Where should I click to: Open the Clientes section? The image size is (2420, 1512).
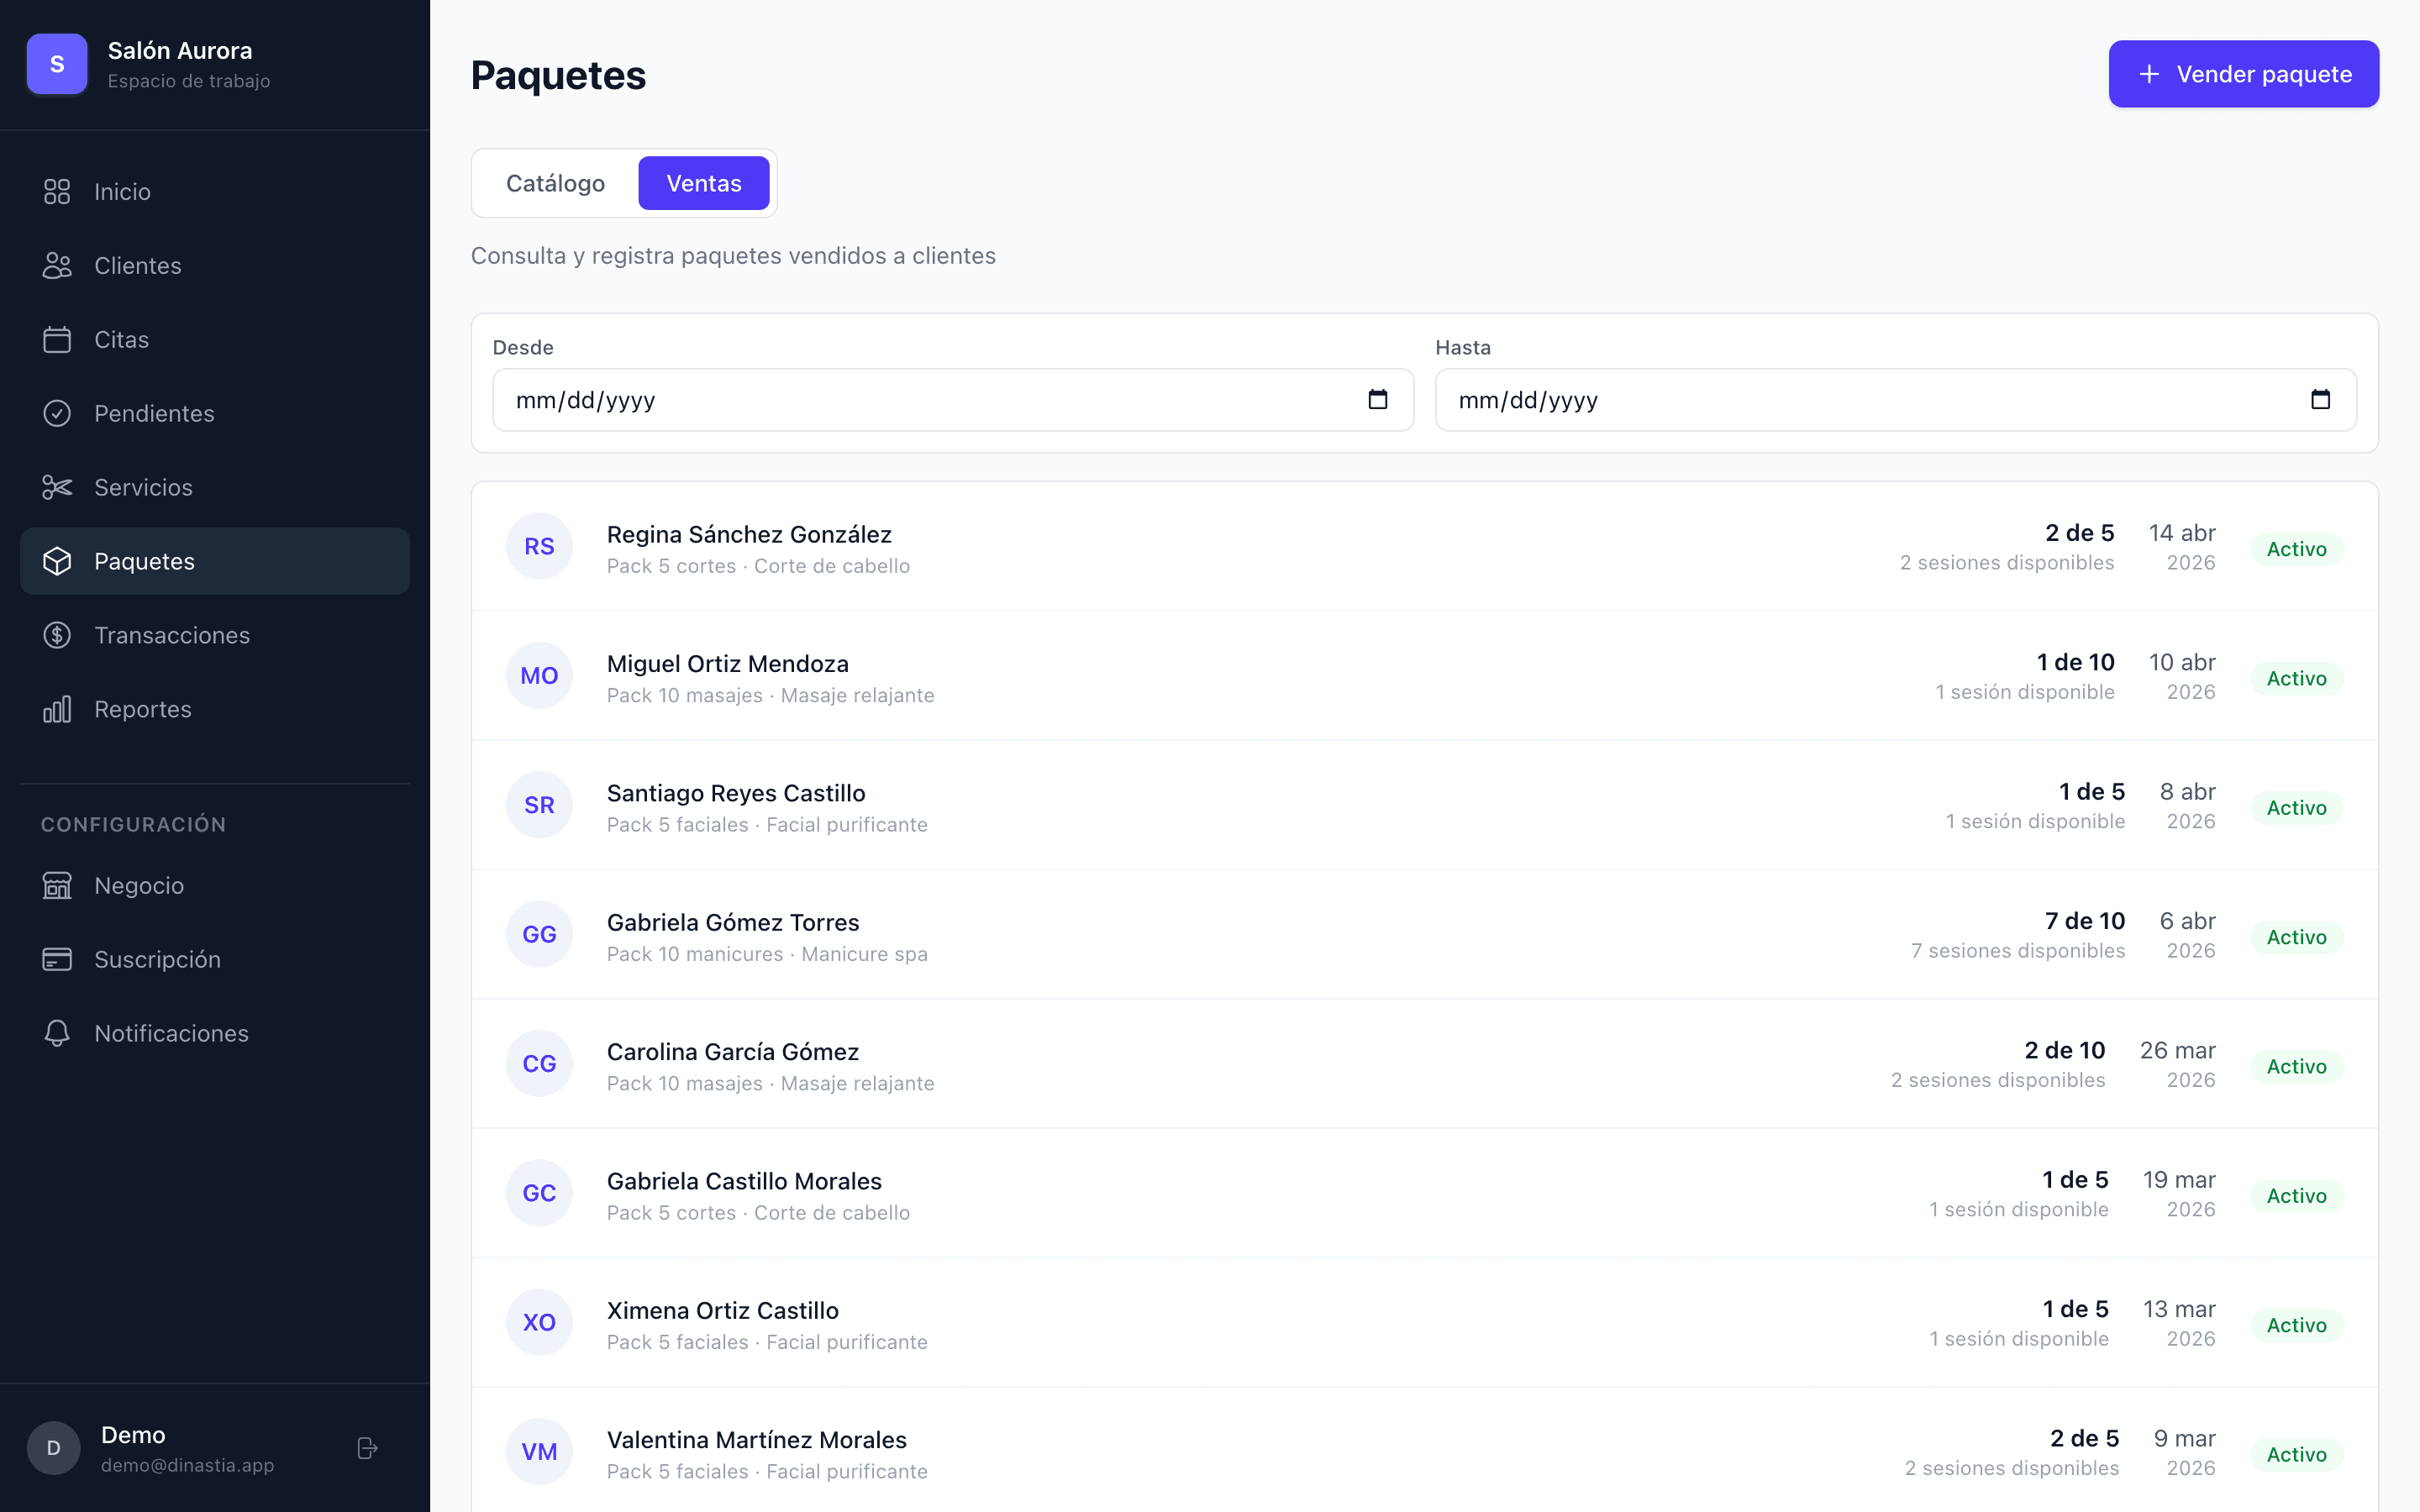click(x=215, y=266)
